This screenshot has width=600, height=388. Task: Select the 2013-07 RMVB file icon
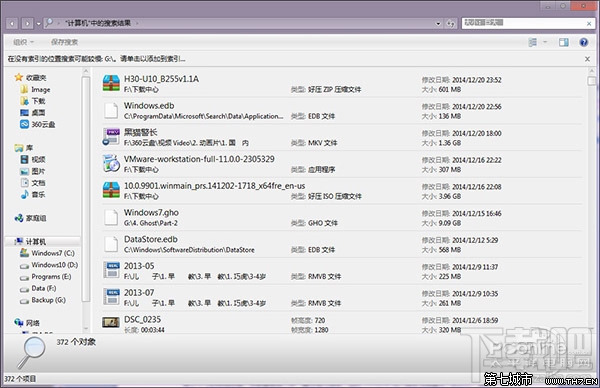coord(111,297)
